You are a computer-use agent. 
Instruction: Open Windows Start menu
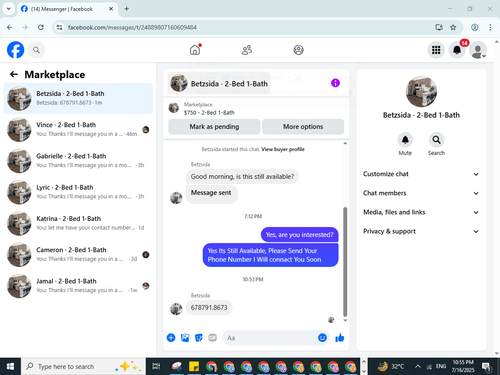pyautogui.click(x=10, y=366)
